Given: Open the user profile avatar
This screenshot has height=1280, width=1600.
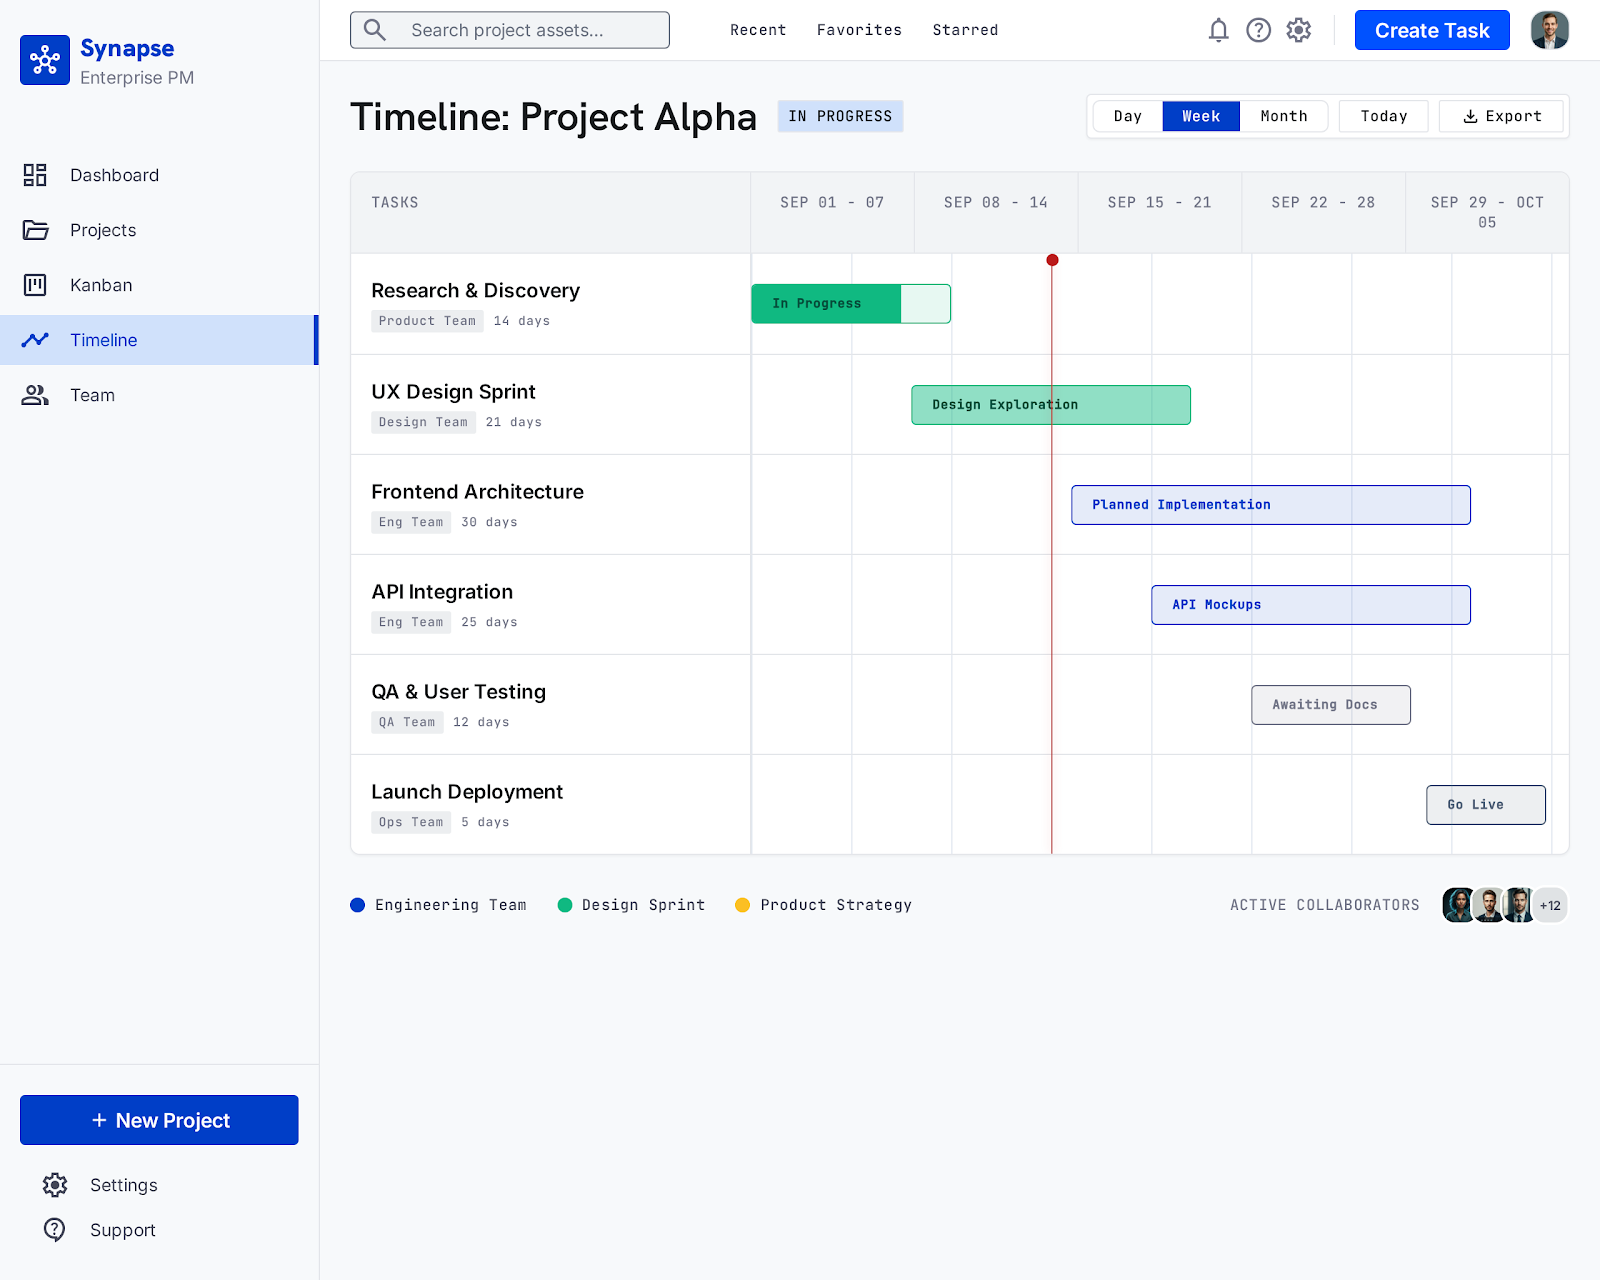Looking at the screenshot, I should [1549, 30].
